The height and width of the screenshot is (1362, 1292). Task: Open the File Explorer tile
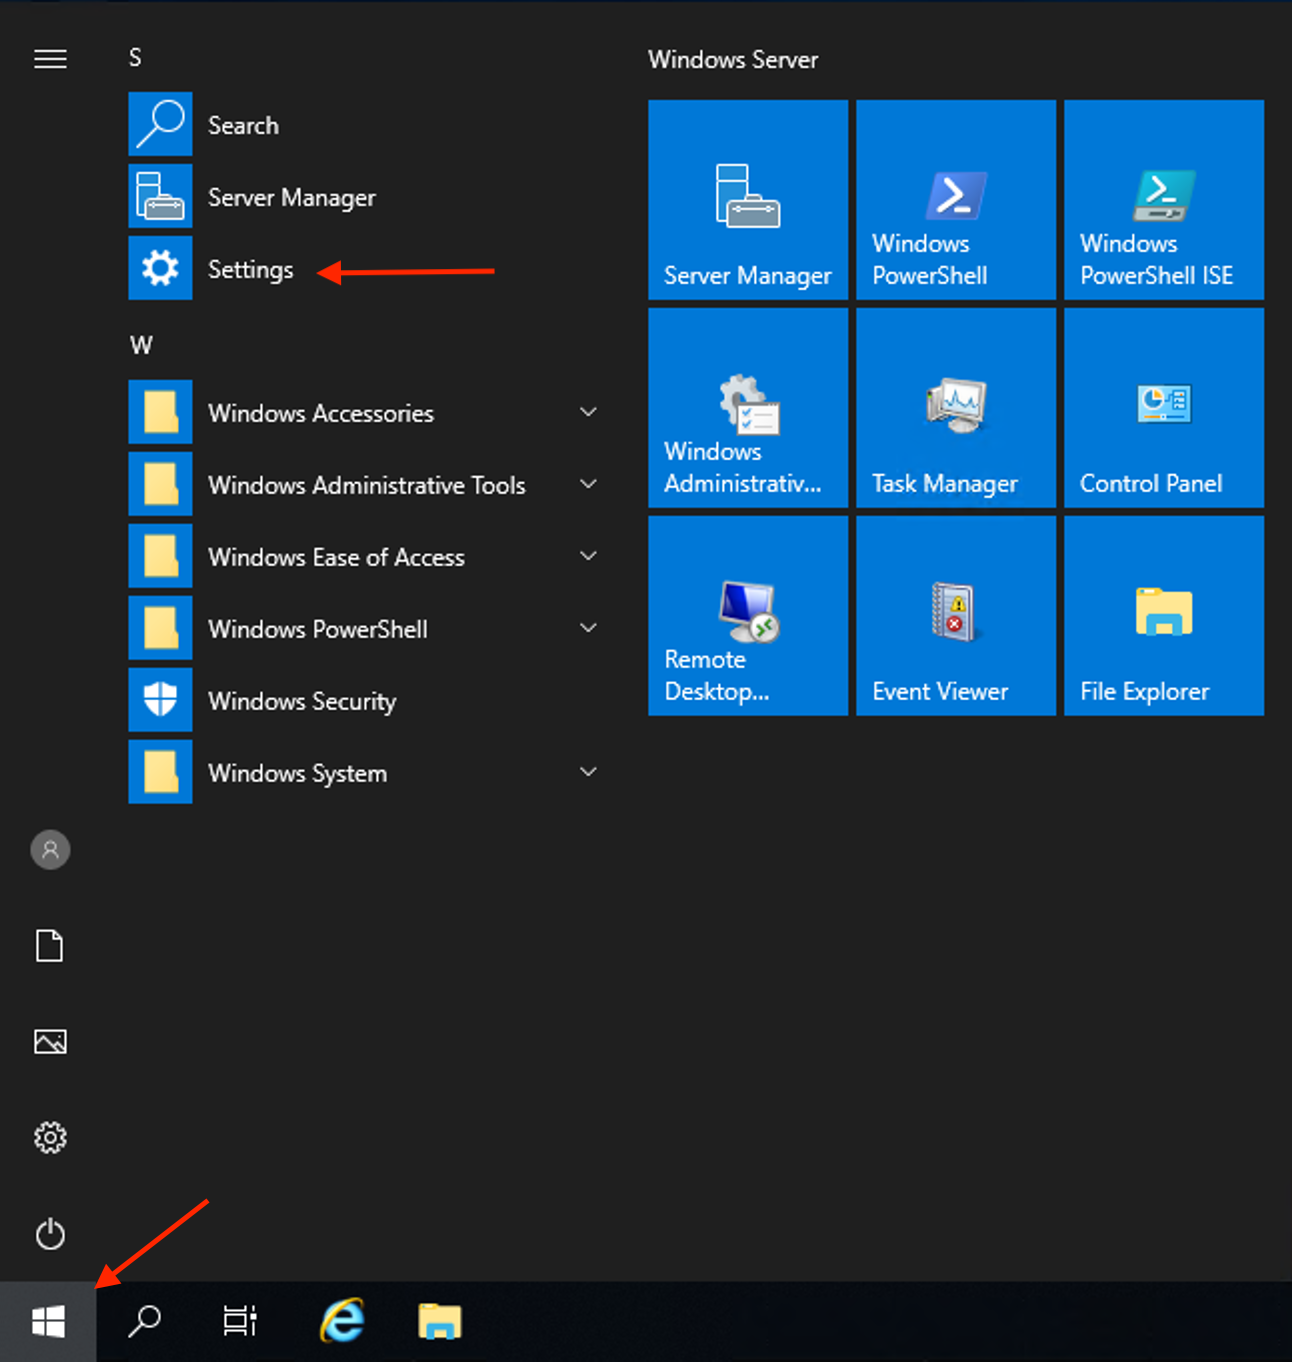tap(1164, 616)
